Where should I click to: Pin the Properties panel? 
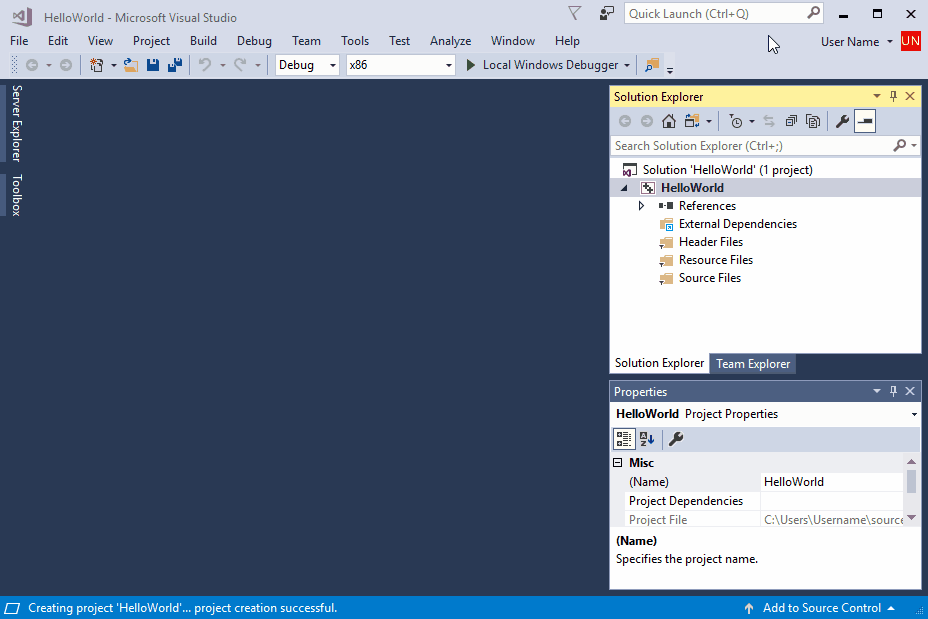(x=893, y=391)
